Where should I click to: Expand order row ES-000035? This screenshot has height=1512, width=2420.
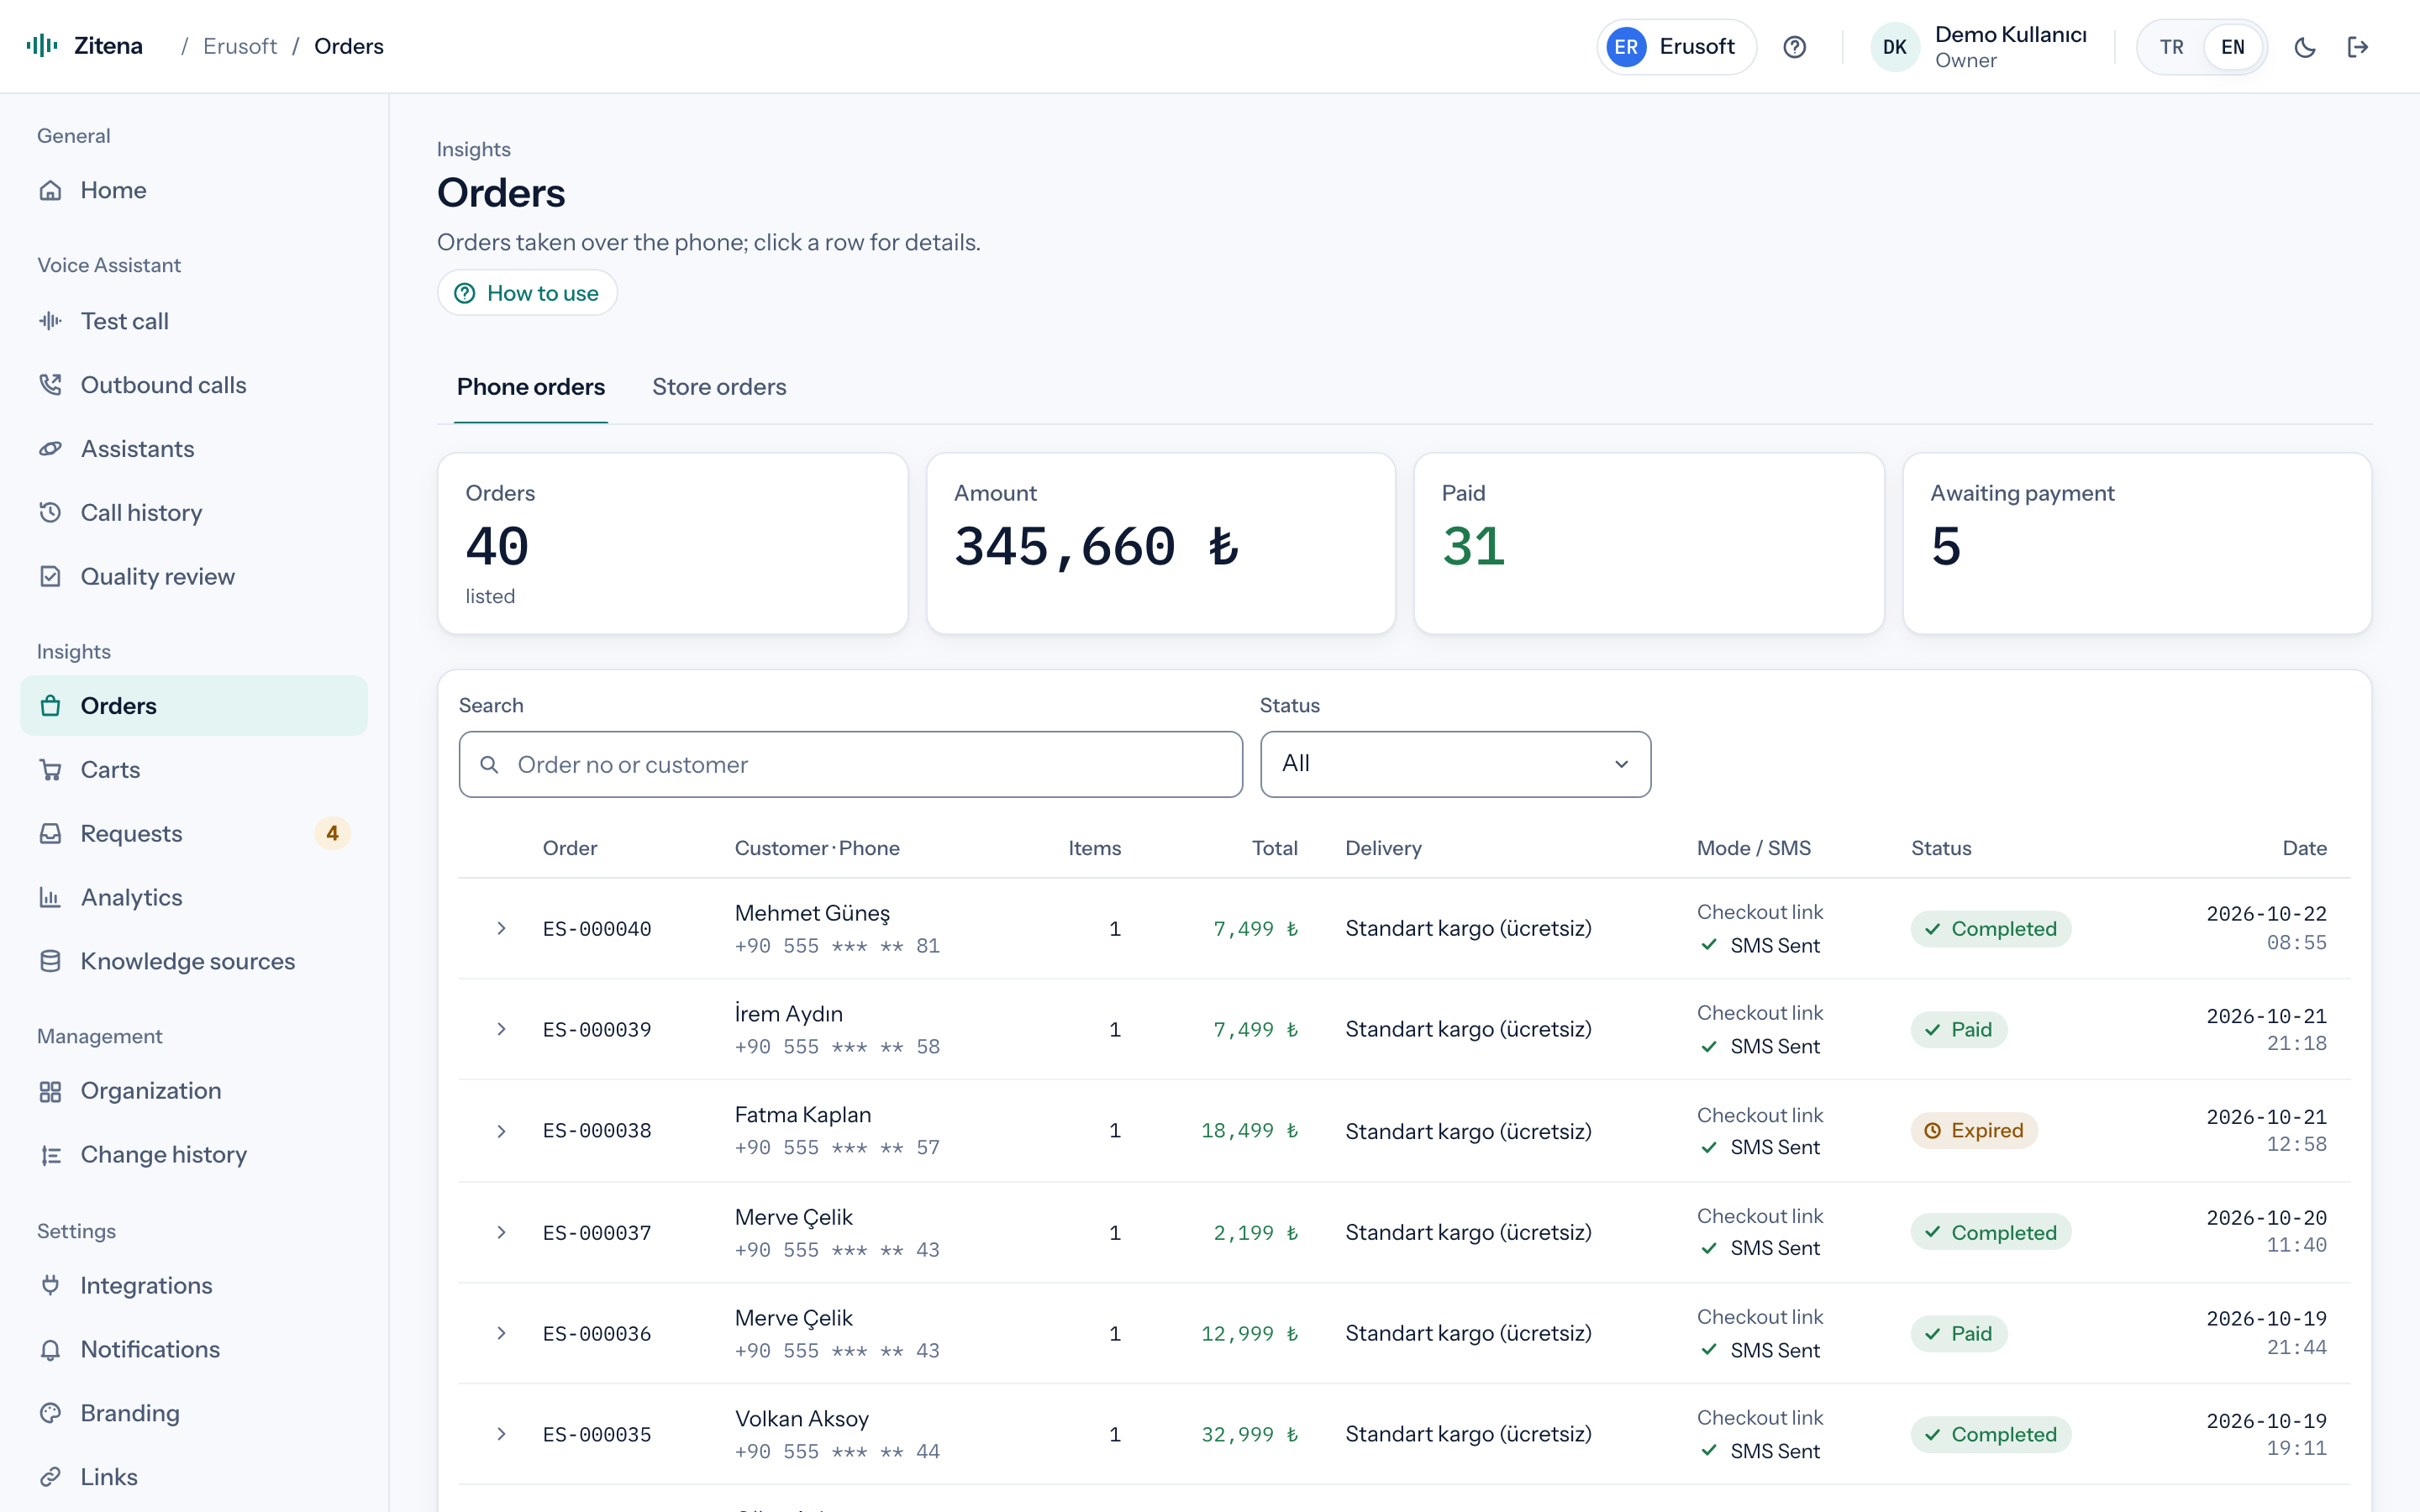click(x=501, y=1434)
